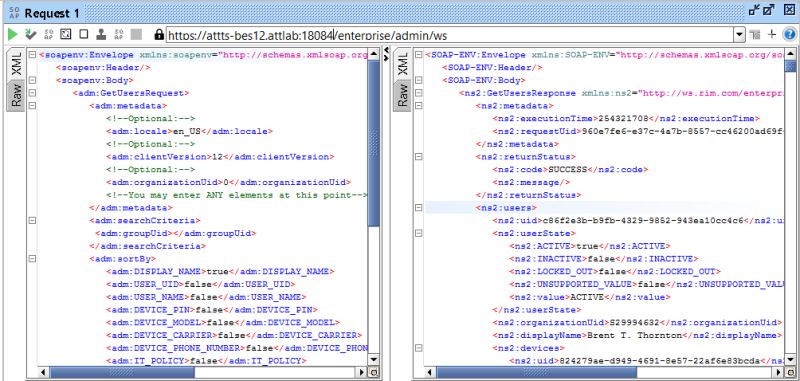
Task: Click the blue recreate request icon
Action: tap(66, 35)
